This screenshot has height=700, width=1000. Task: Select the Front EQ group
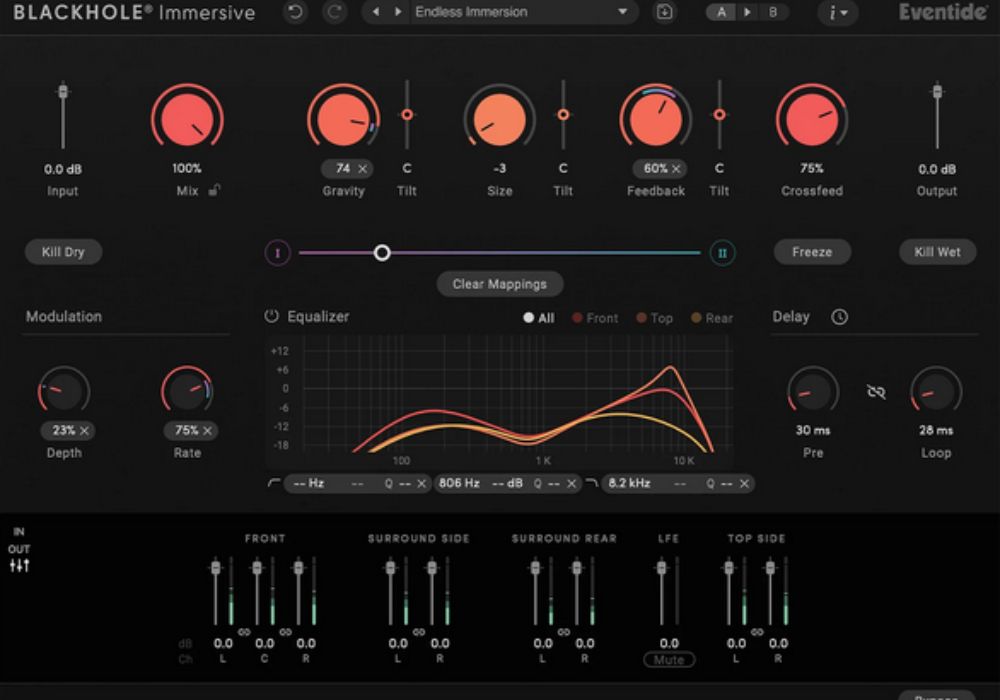(595, 317)
